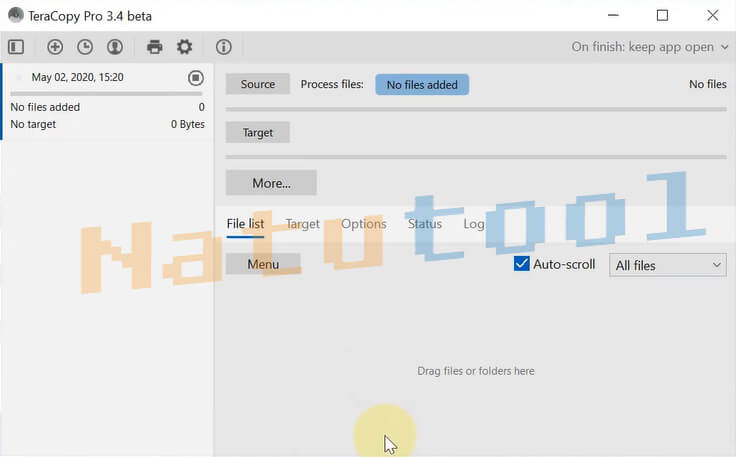Open the Status tab

pos(424,224)
